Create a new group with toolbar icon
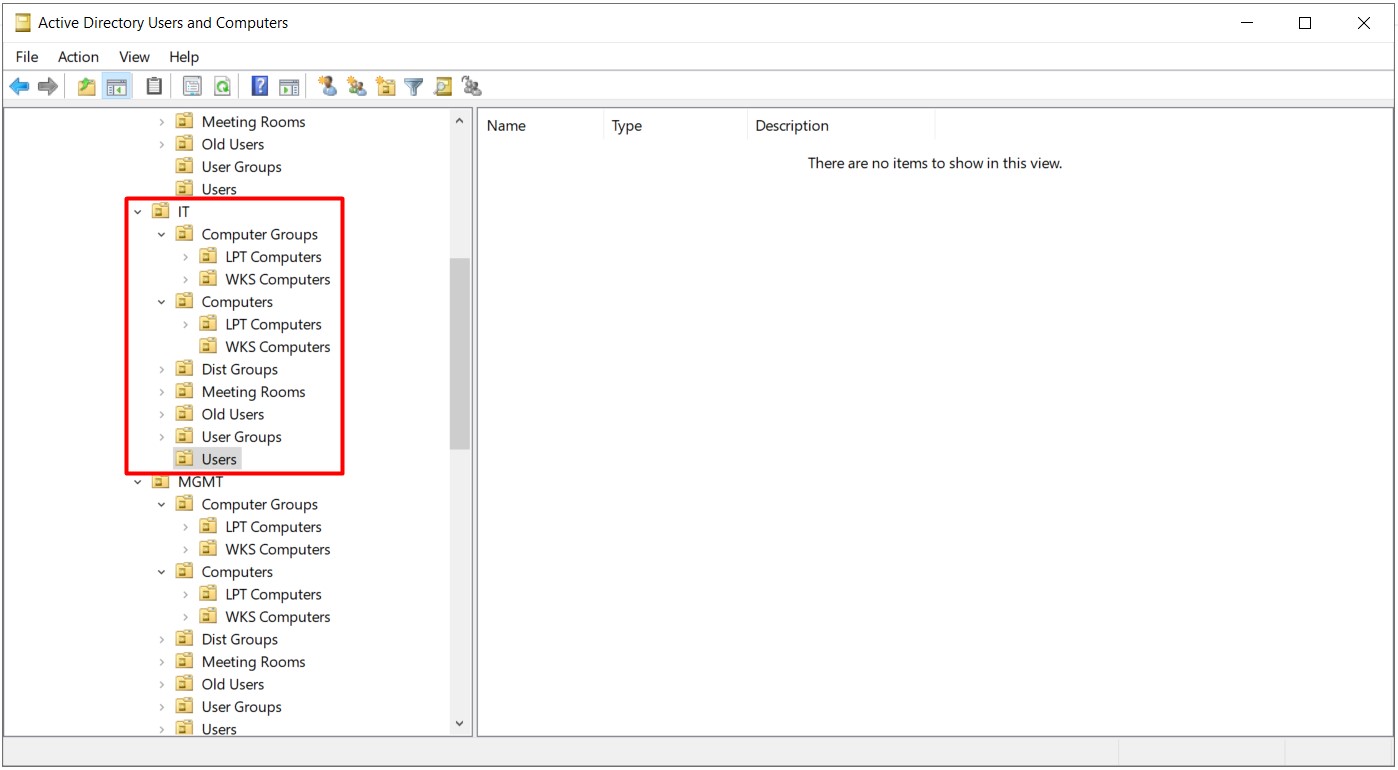This screenshot has width=1398, height=770. point(357,87)
